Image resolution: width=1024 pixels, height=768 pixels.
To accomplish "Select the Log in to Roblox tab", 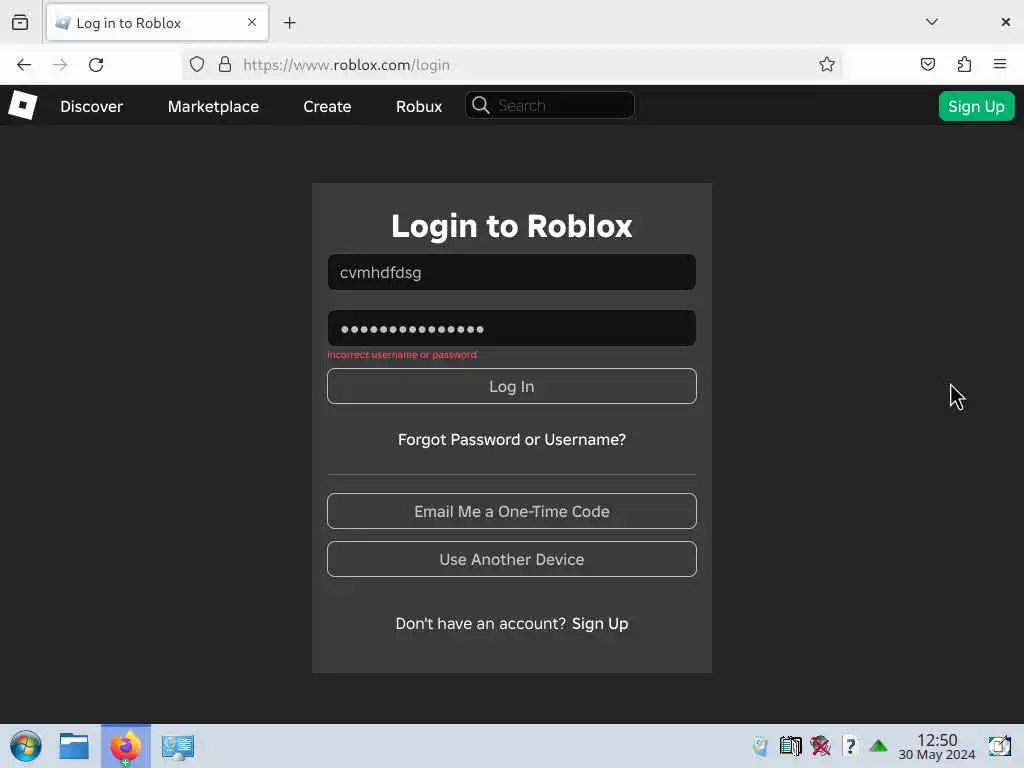I will [157, 23].
